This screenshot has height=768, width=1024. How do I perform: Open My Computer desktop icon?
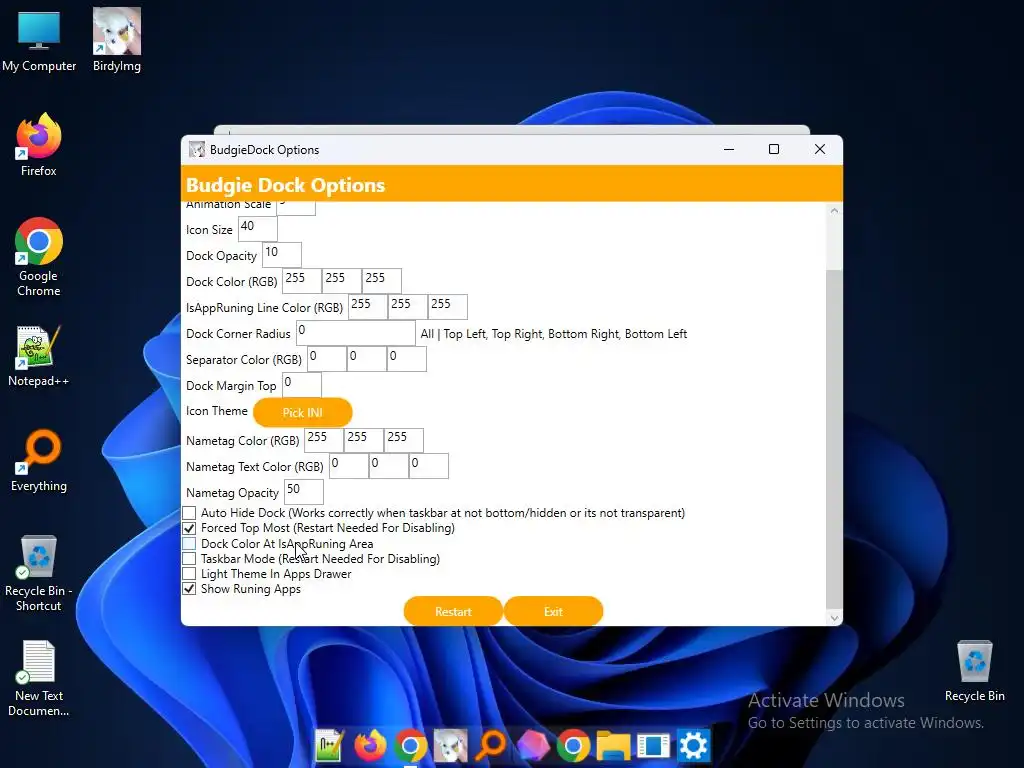39,41
